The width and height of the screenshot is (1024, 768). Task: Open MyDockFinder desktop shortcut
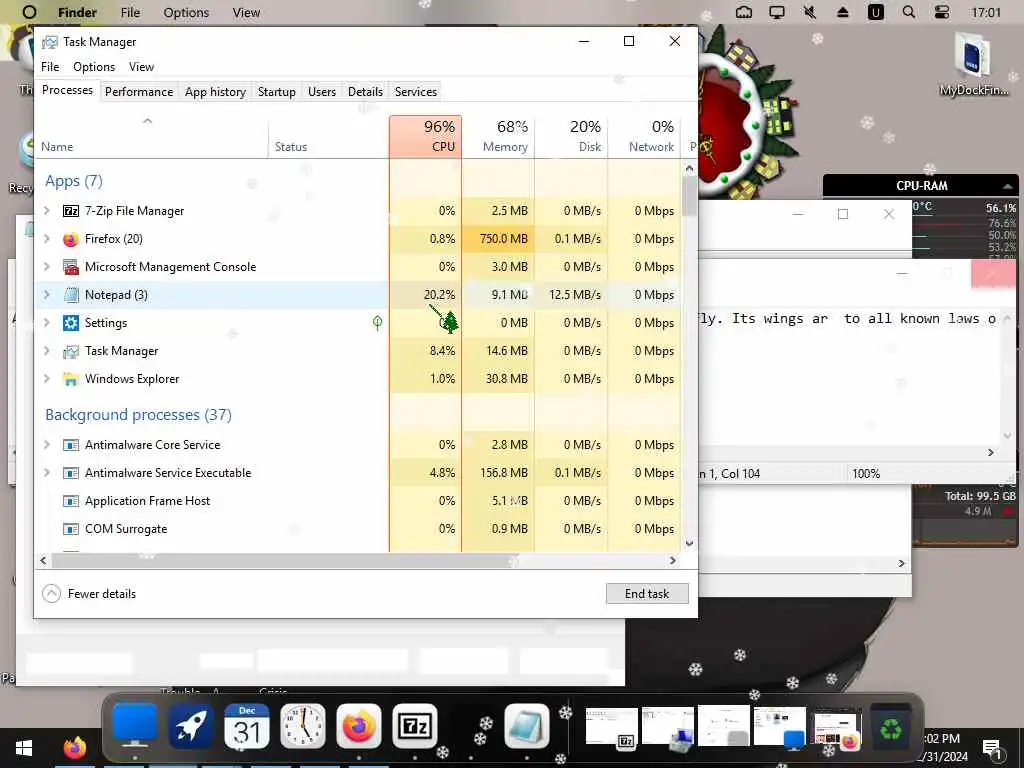click(973, 65)
